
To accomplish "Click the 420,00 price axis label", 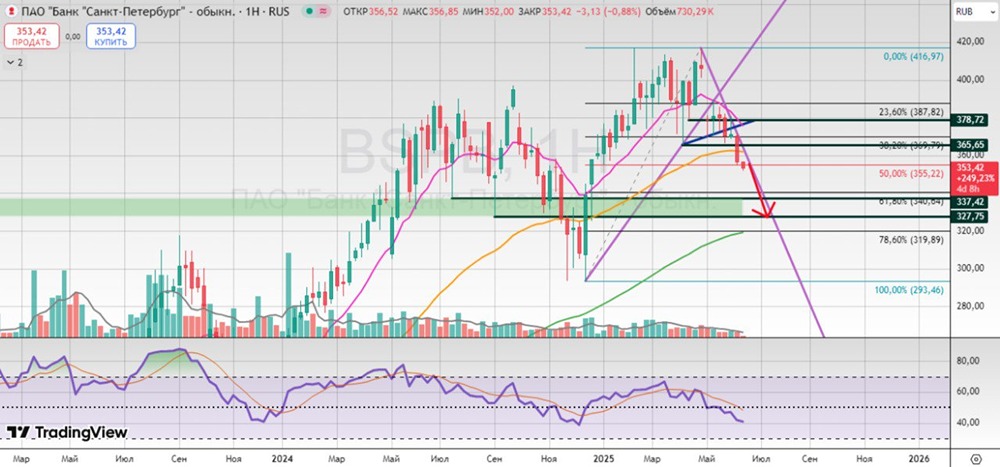I will (973, 42).
